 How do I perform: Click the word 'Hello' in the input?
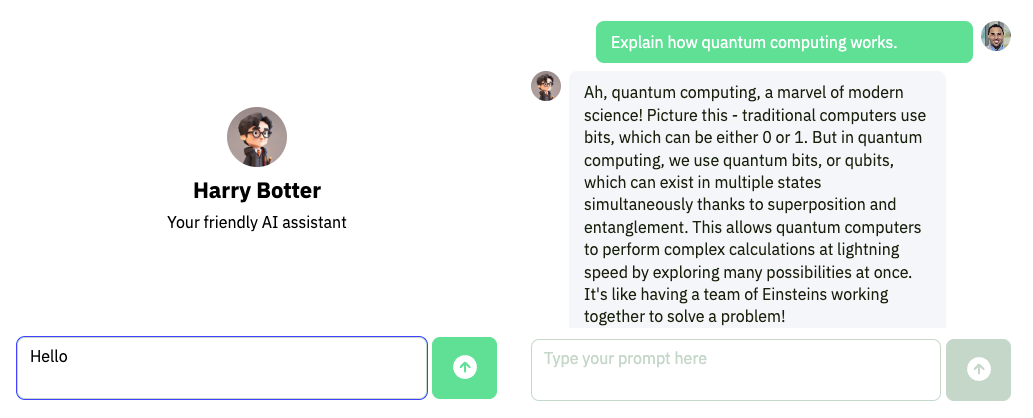tap(49, 357)
